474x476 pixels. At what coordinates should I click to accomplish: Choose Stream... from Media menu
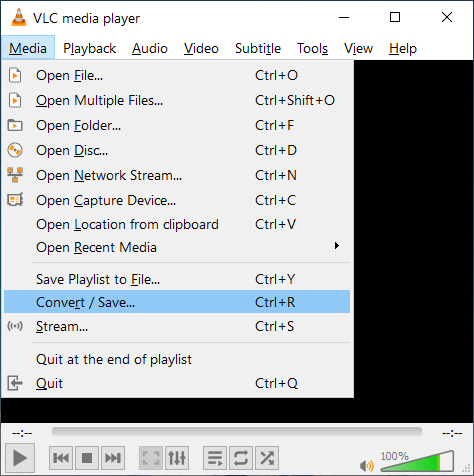[x=177, y=326]
